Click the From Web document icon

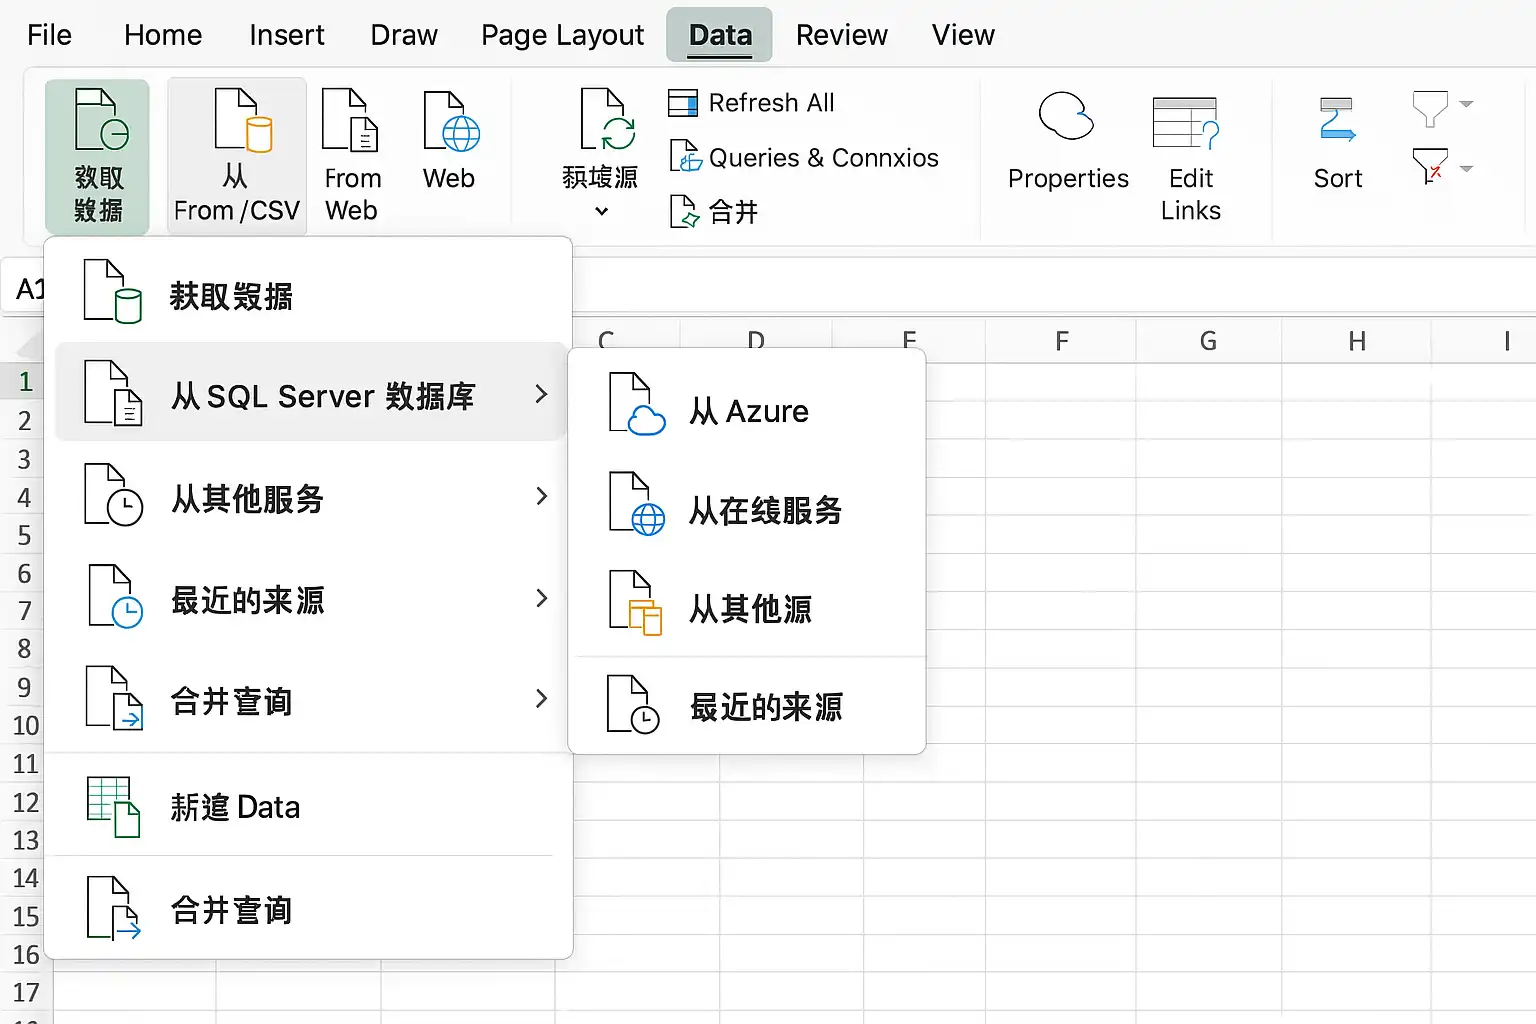click(350, 120)
